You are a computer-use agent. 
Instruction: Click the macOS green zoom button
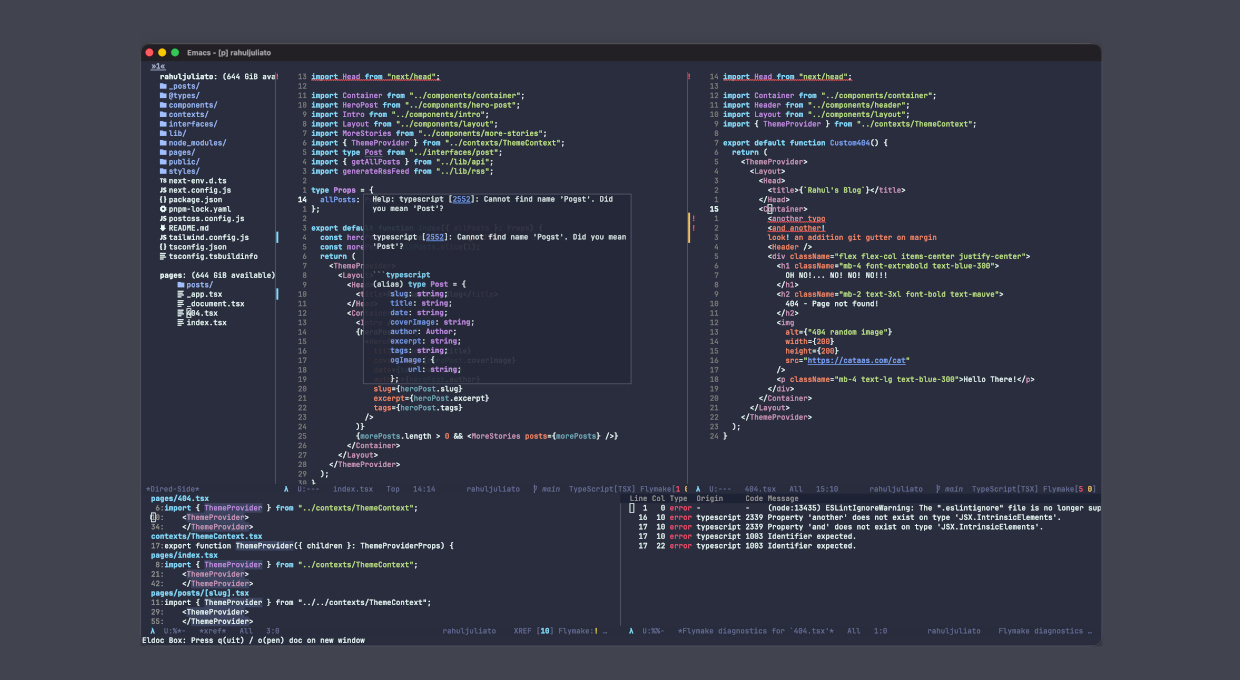(x=175, y=52)
